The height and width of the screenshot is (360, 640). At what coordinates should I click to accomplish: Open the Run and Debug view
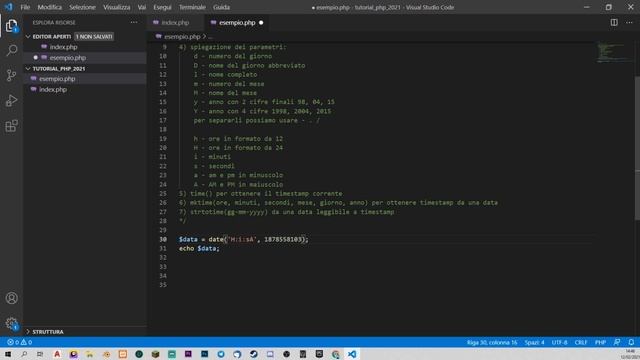pyautogui.click(x=11, y=100)
